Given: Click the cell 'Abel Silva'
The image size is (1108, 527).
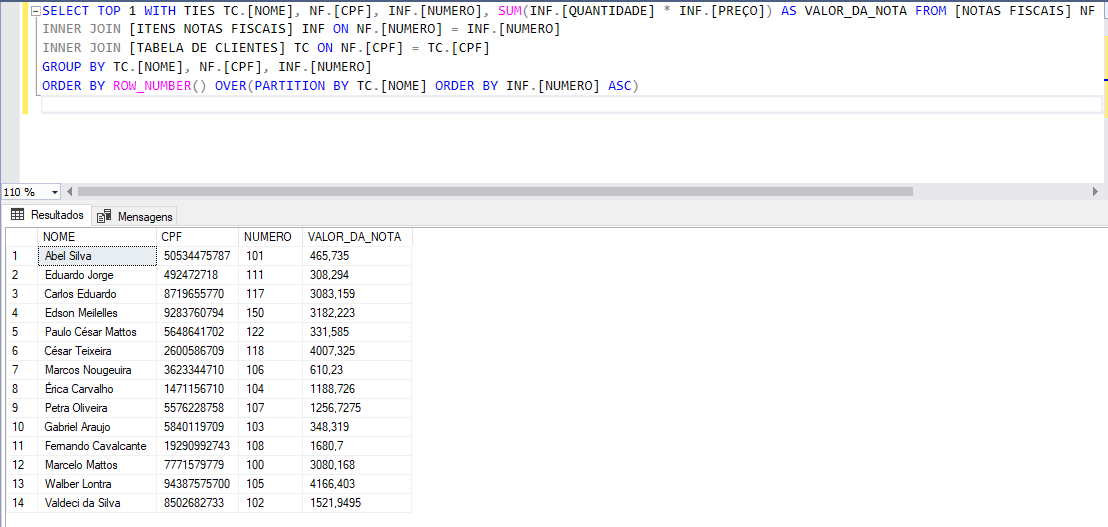Looking at the screenshot, I should (x=97, y=256).
